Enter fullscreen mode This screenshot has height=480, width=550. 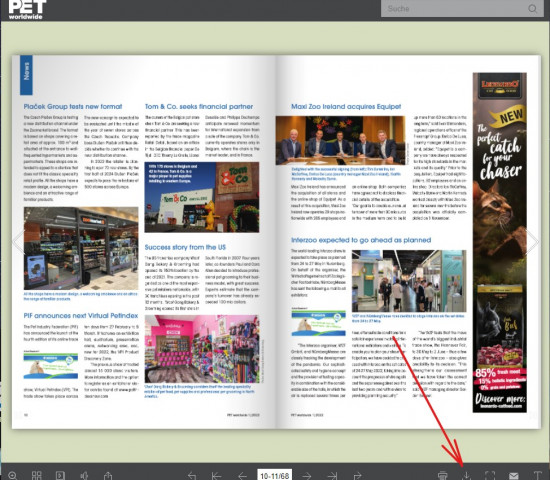click(490, 475)
